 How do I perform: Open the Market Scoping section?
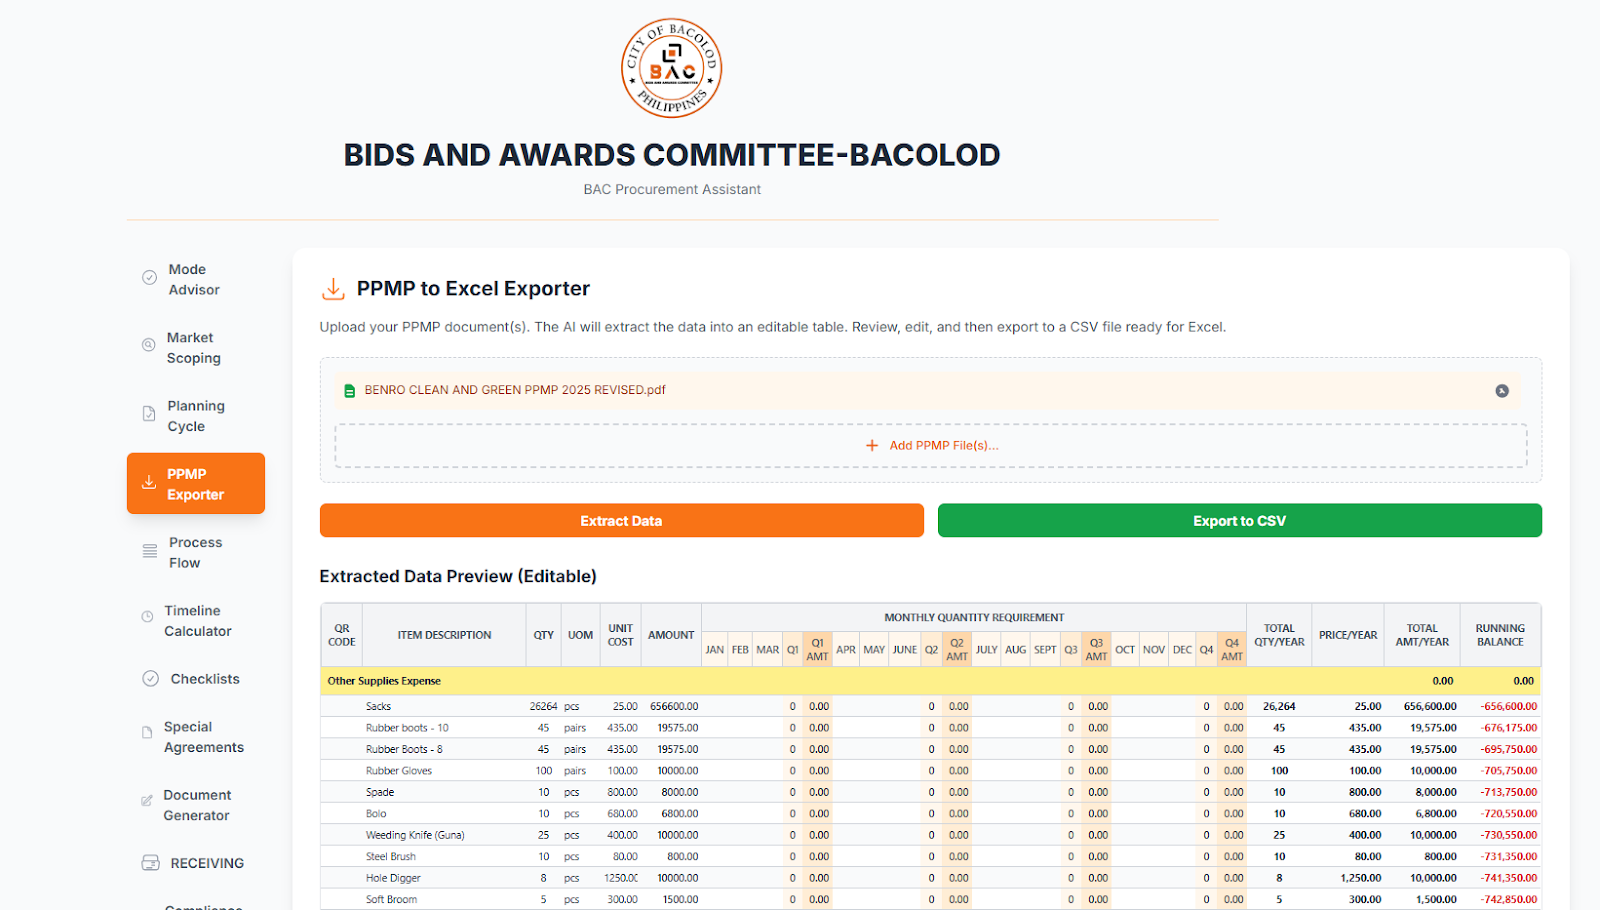pos(195,348)
